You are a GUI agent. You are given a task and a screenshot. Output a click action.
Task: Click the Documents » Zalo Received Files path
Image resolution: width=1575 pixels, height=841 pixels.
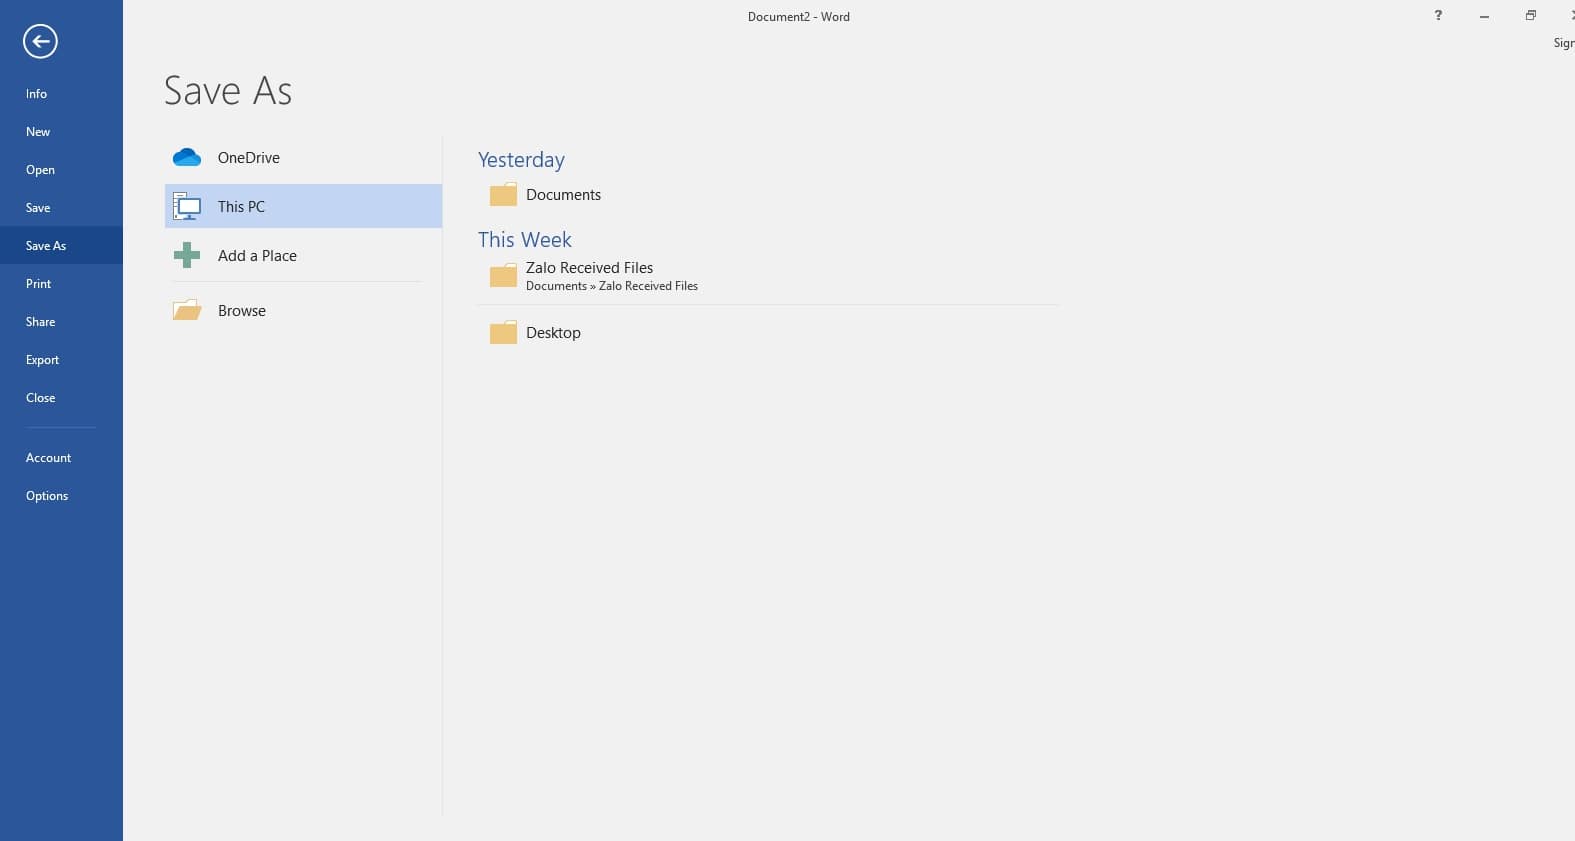612,286
